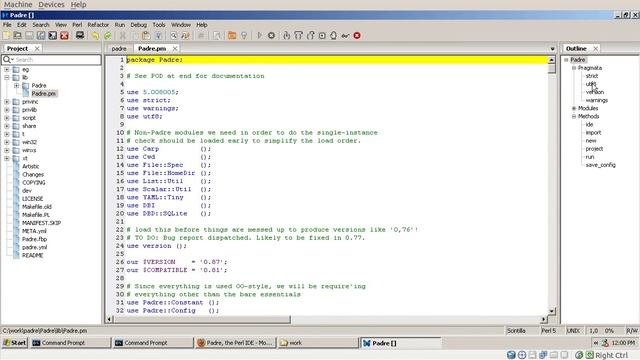Open the Debug menu
This screenshot has width=640, height=360.
coord(139,25)
